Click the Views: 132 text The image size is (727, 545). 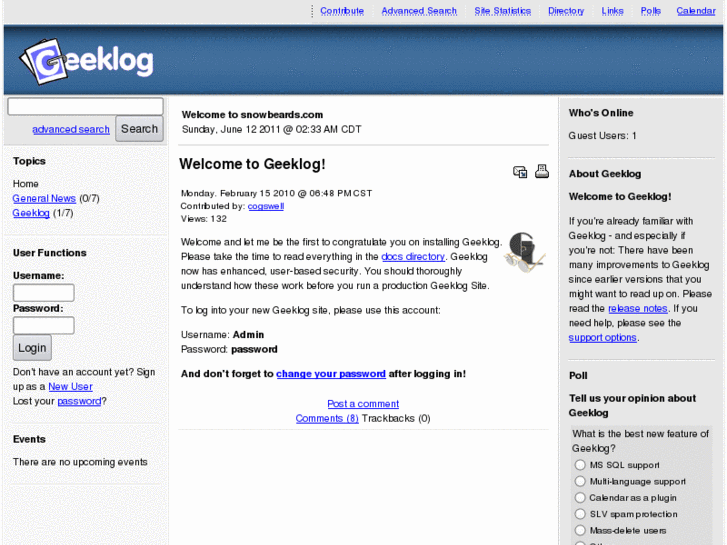204,219
